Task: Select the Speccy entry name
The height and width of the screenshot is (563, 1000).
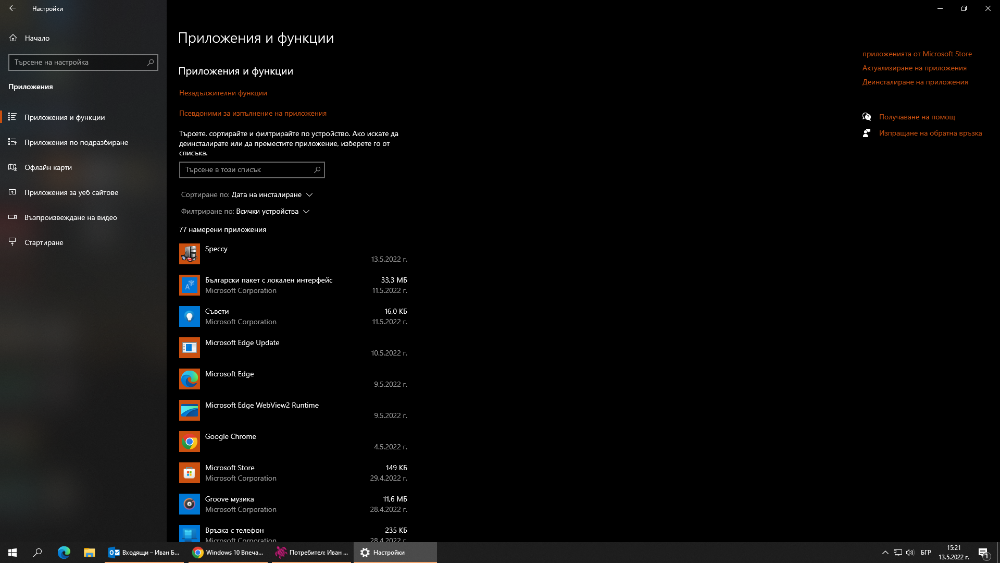Action: [x=216, y=249]
